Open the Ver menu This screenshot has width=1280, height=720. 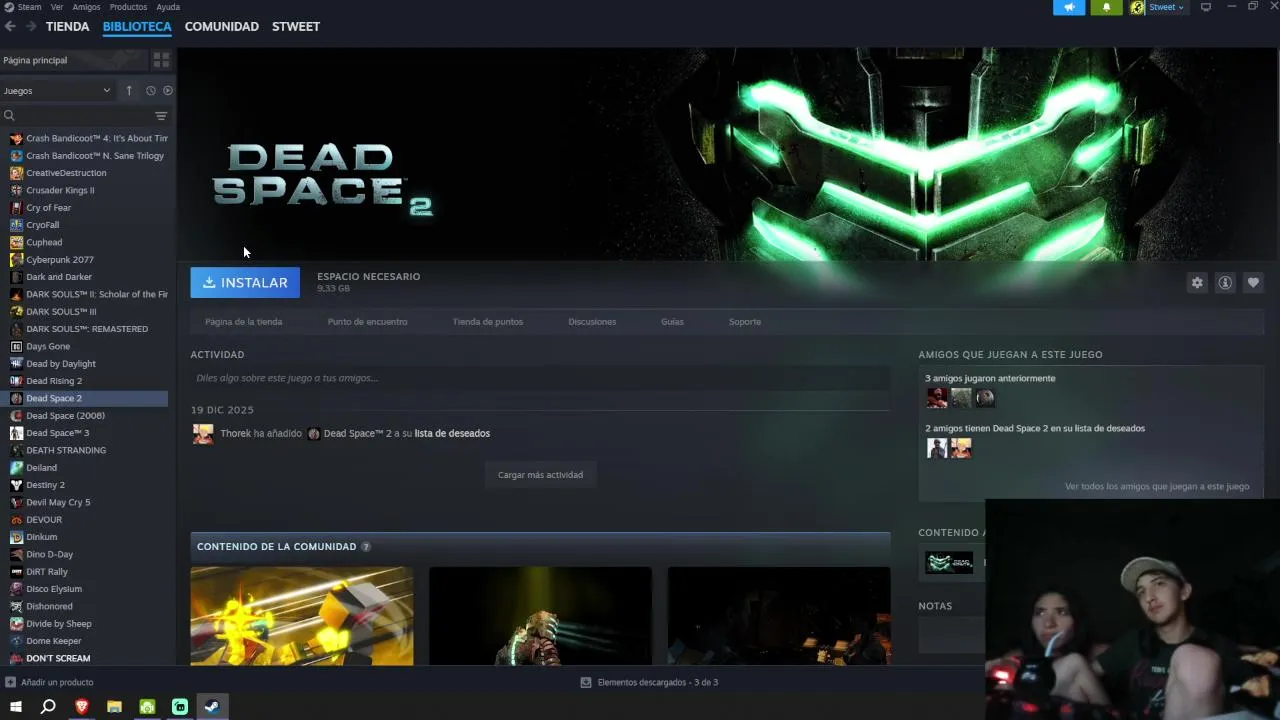[57, 7]
